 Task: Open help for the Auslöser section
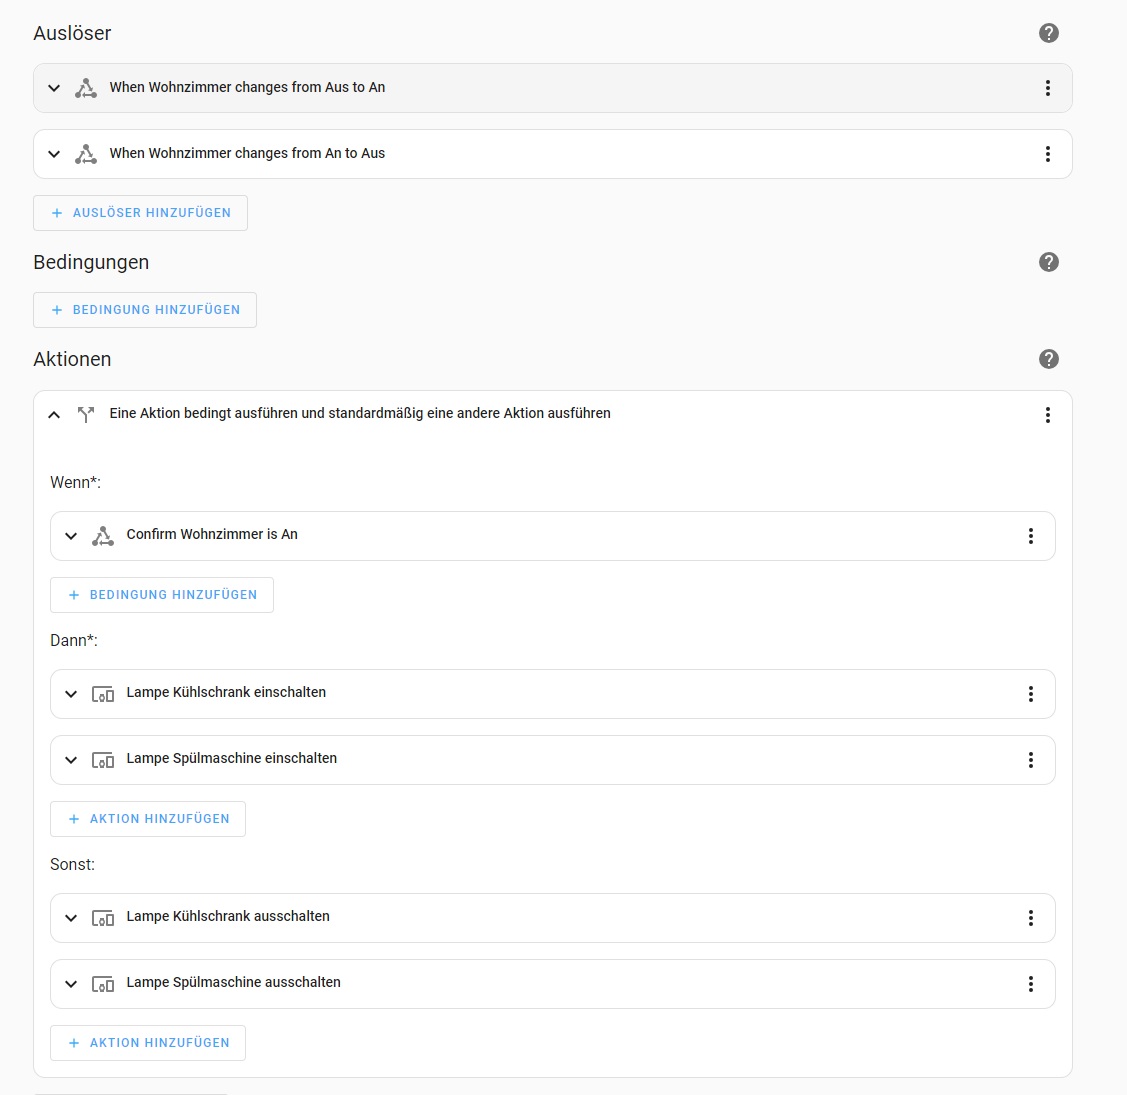click(x=1048, y=33)
